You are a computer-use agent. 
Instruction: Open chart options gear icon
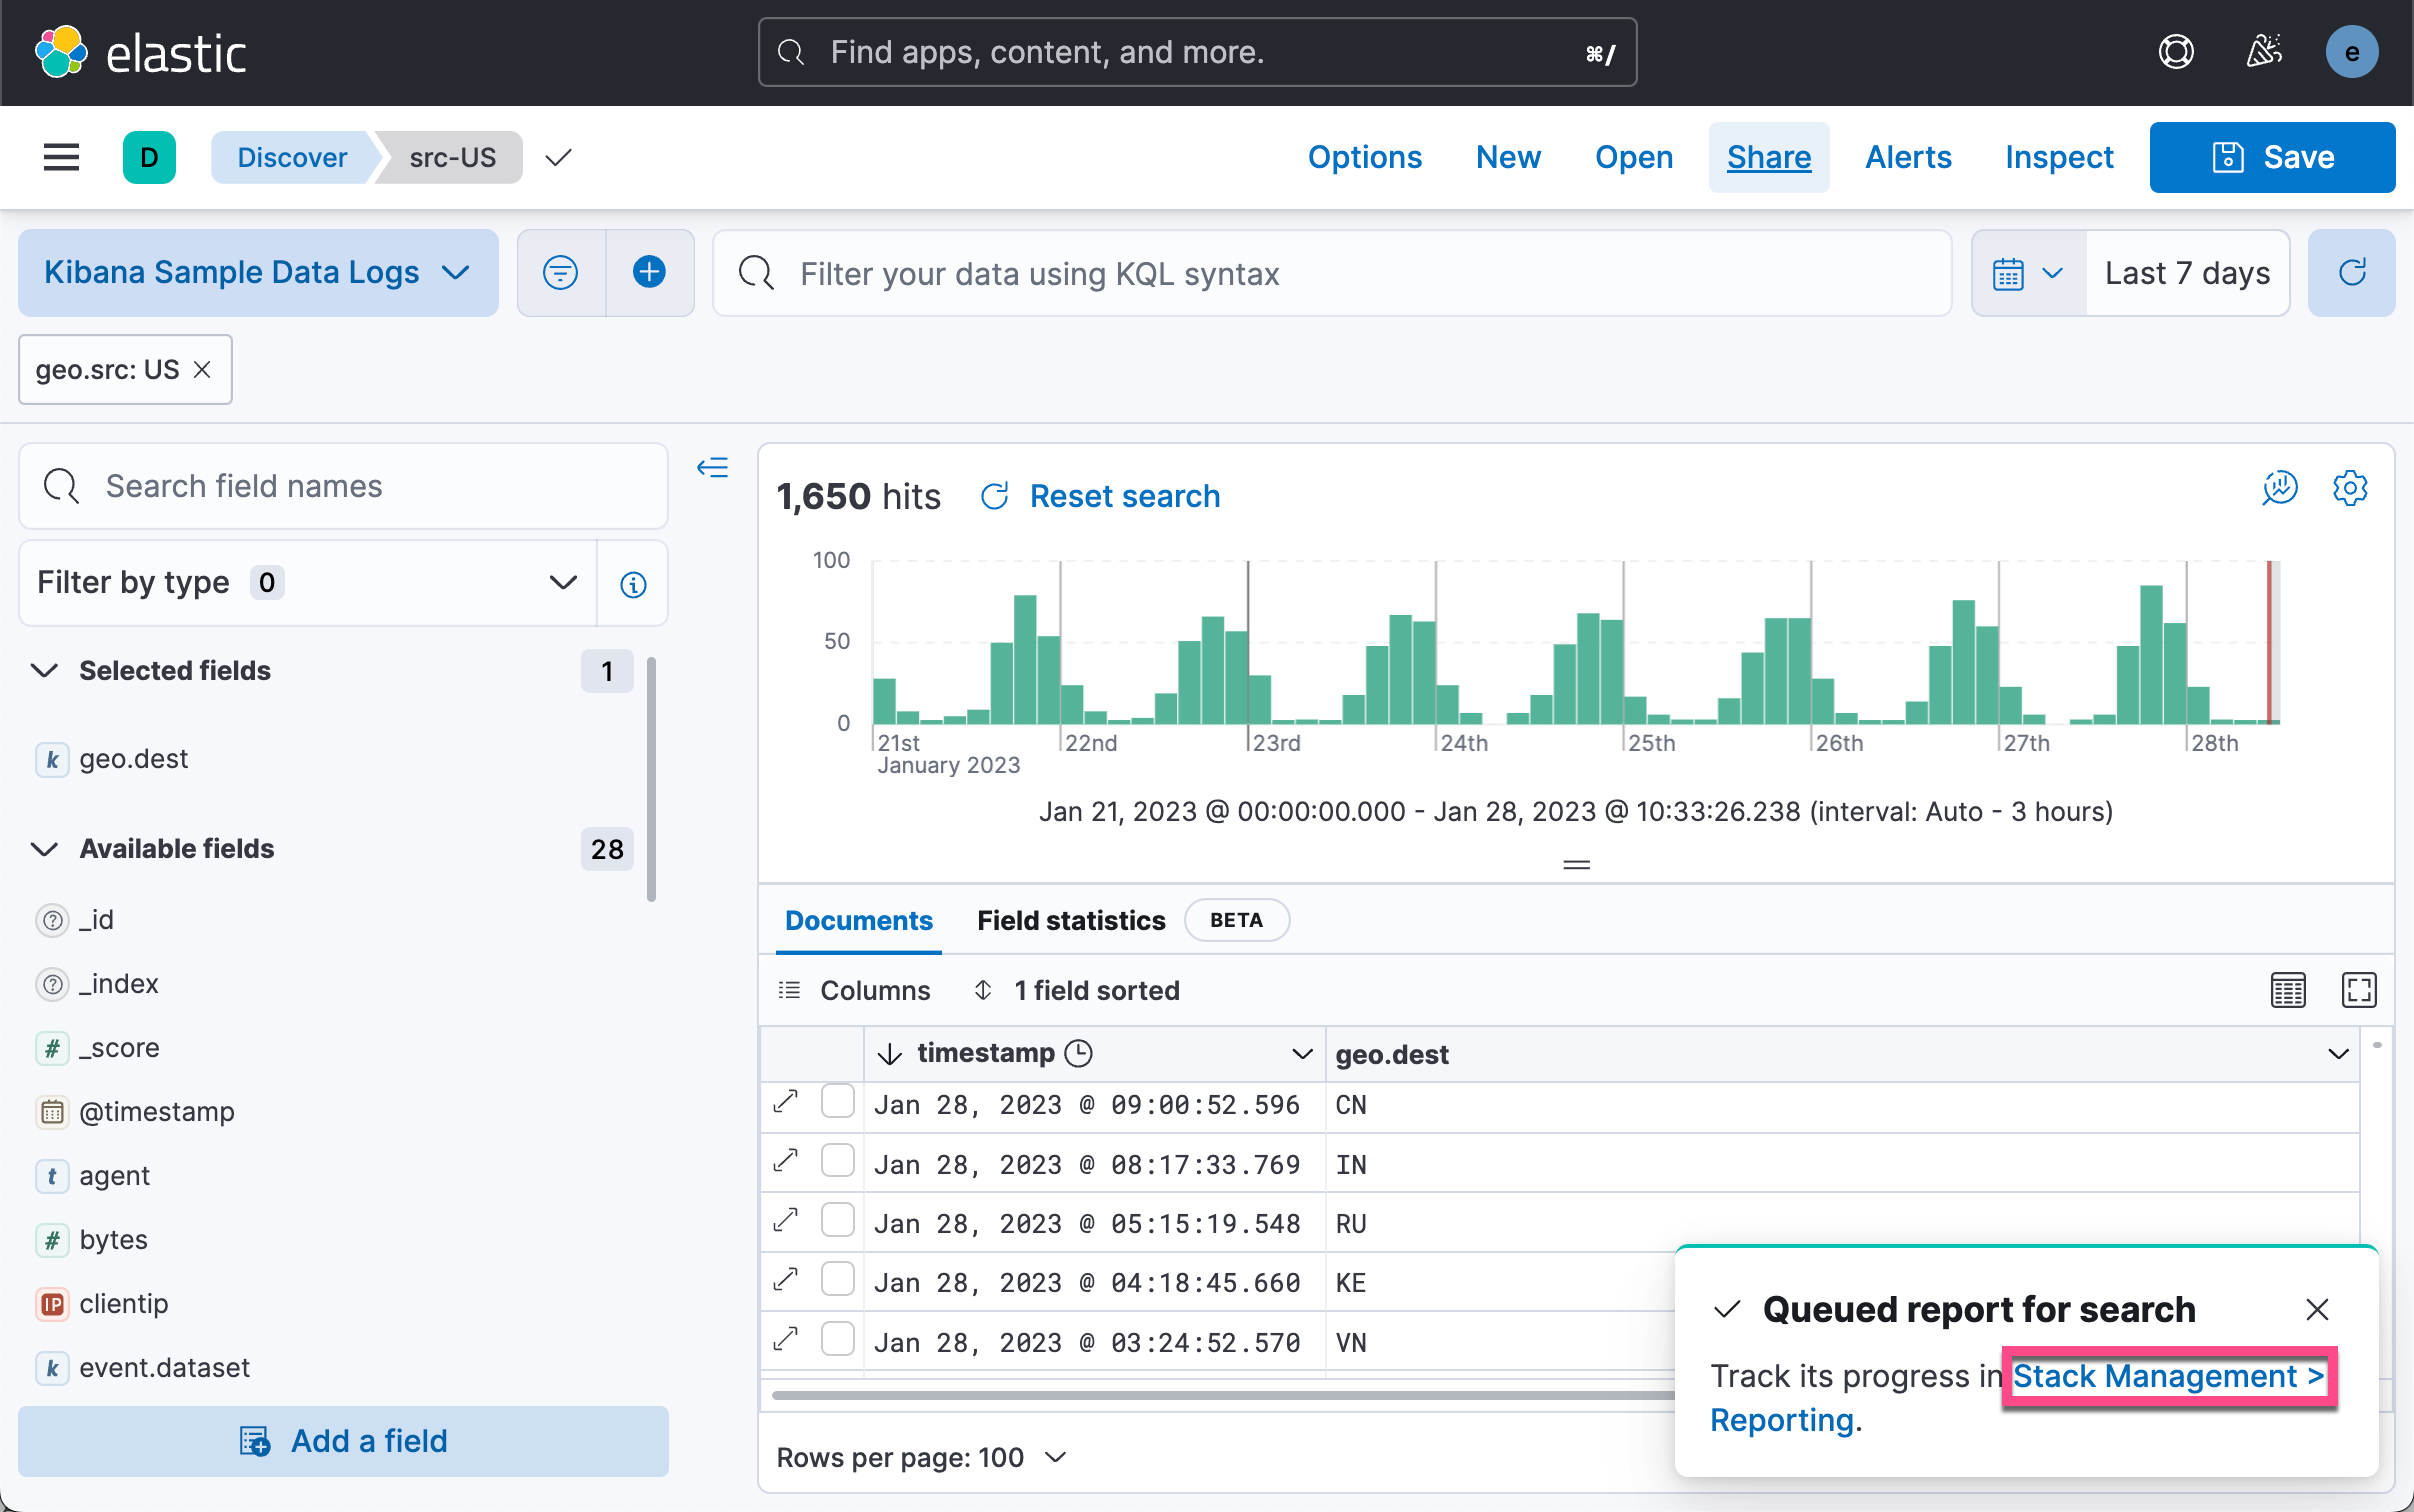(2349, 488)
